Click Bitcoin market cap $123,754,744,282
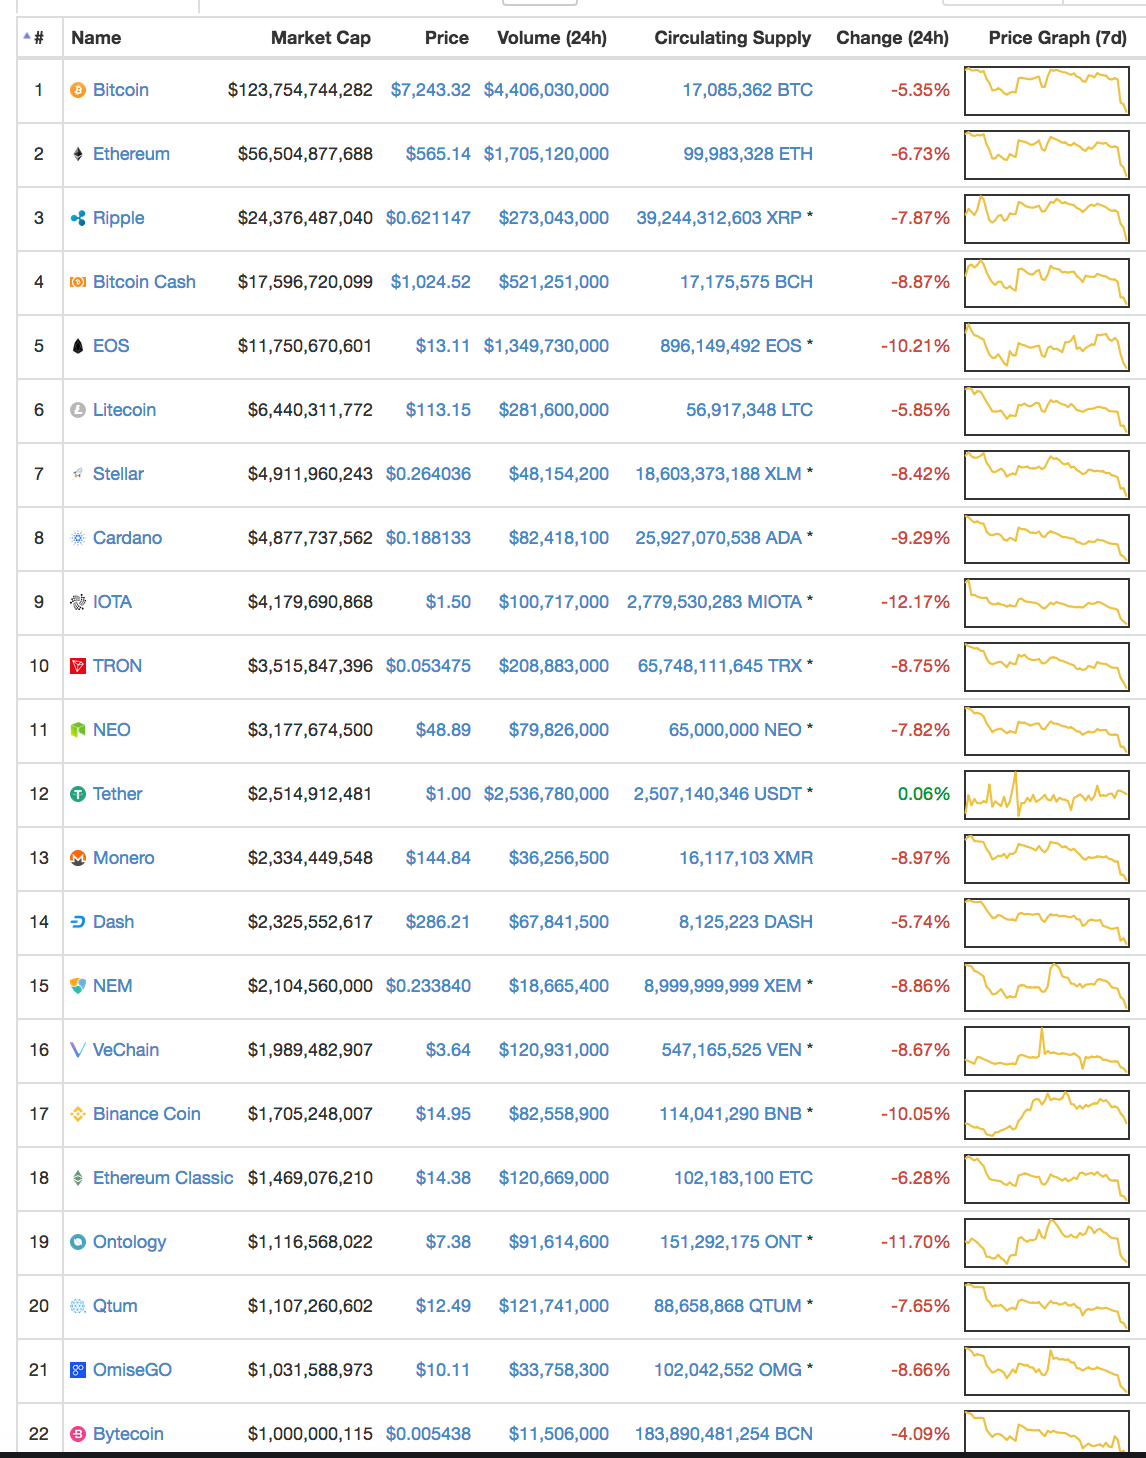This screenshot has width=1146, height=1458. coord(300,90)
